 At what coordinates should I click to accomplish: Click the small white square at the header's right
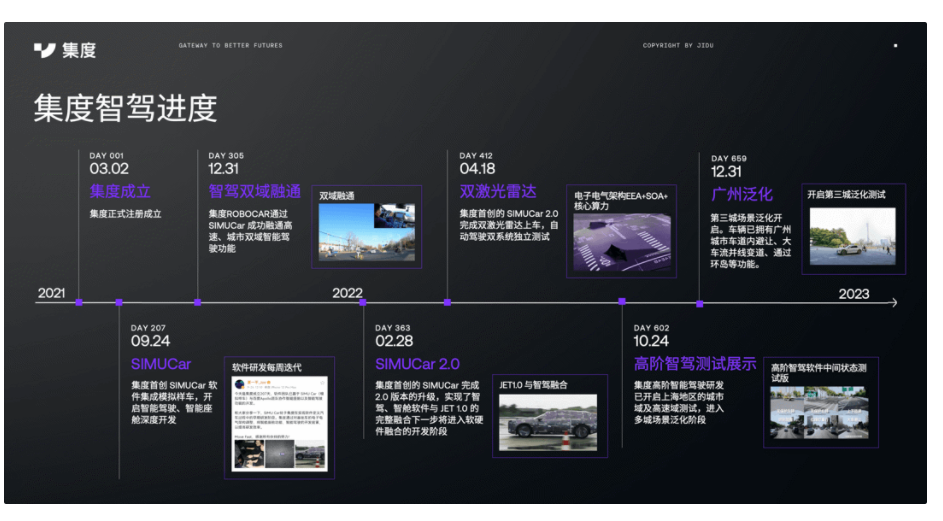[895, 46]
